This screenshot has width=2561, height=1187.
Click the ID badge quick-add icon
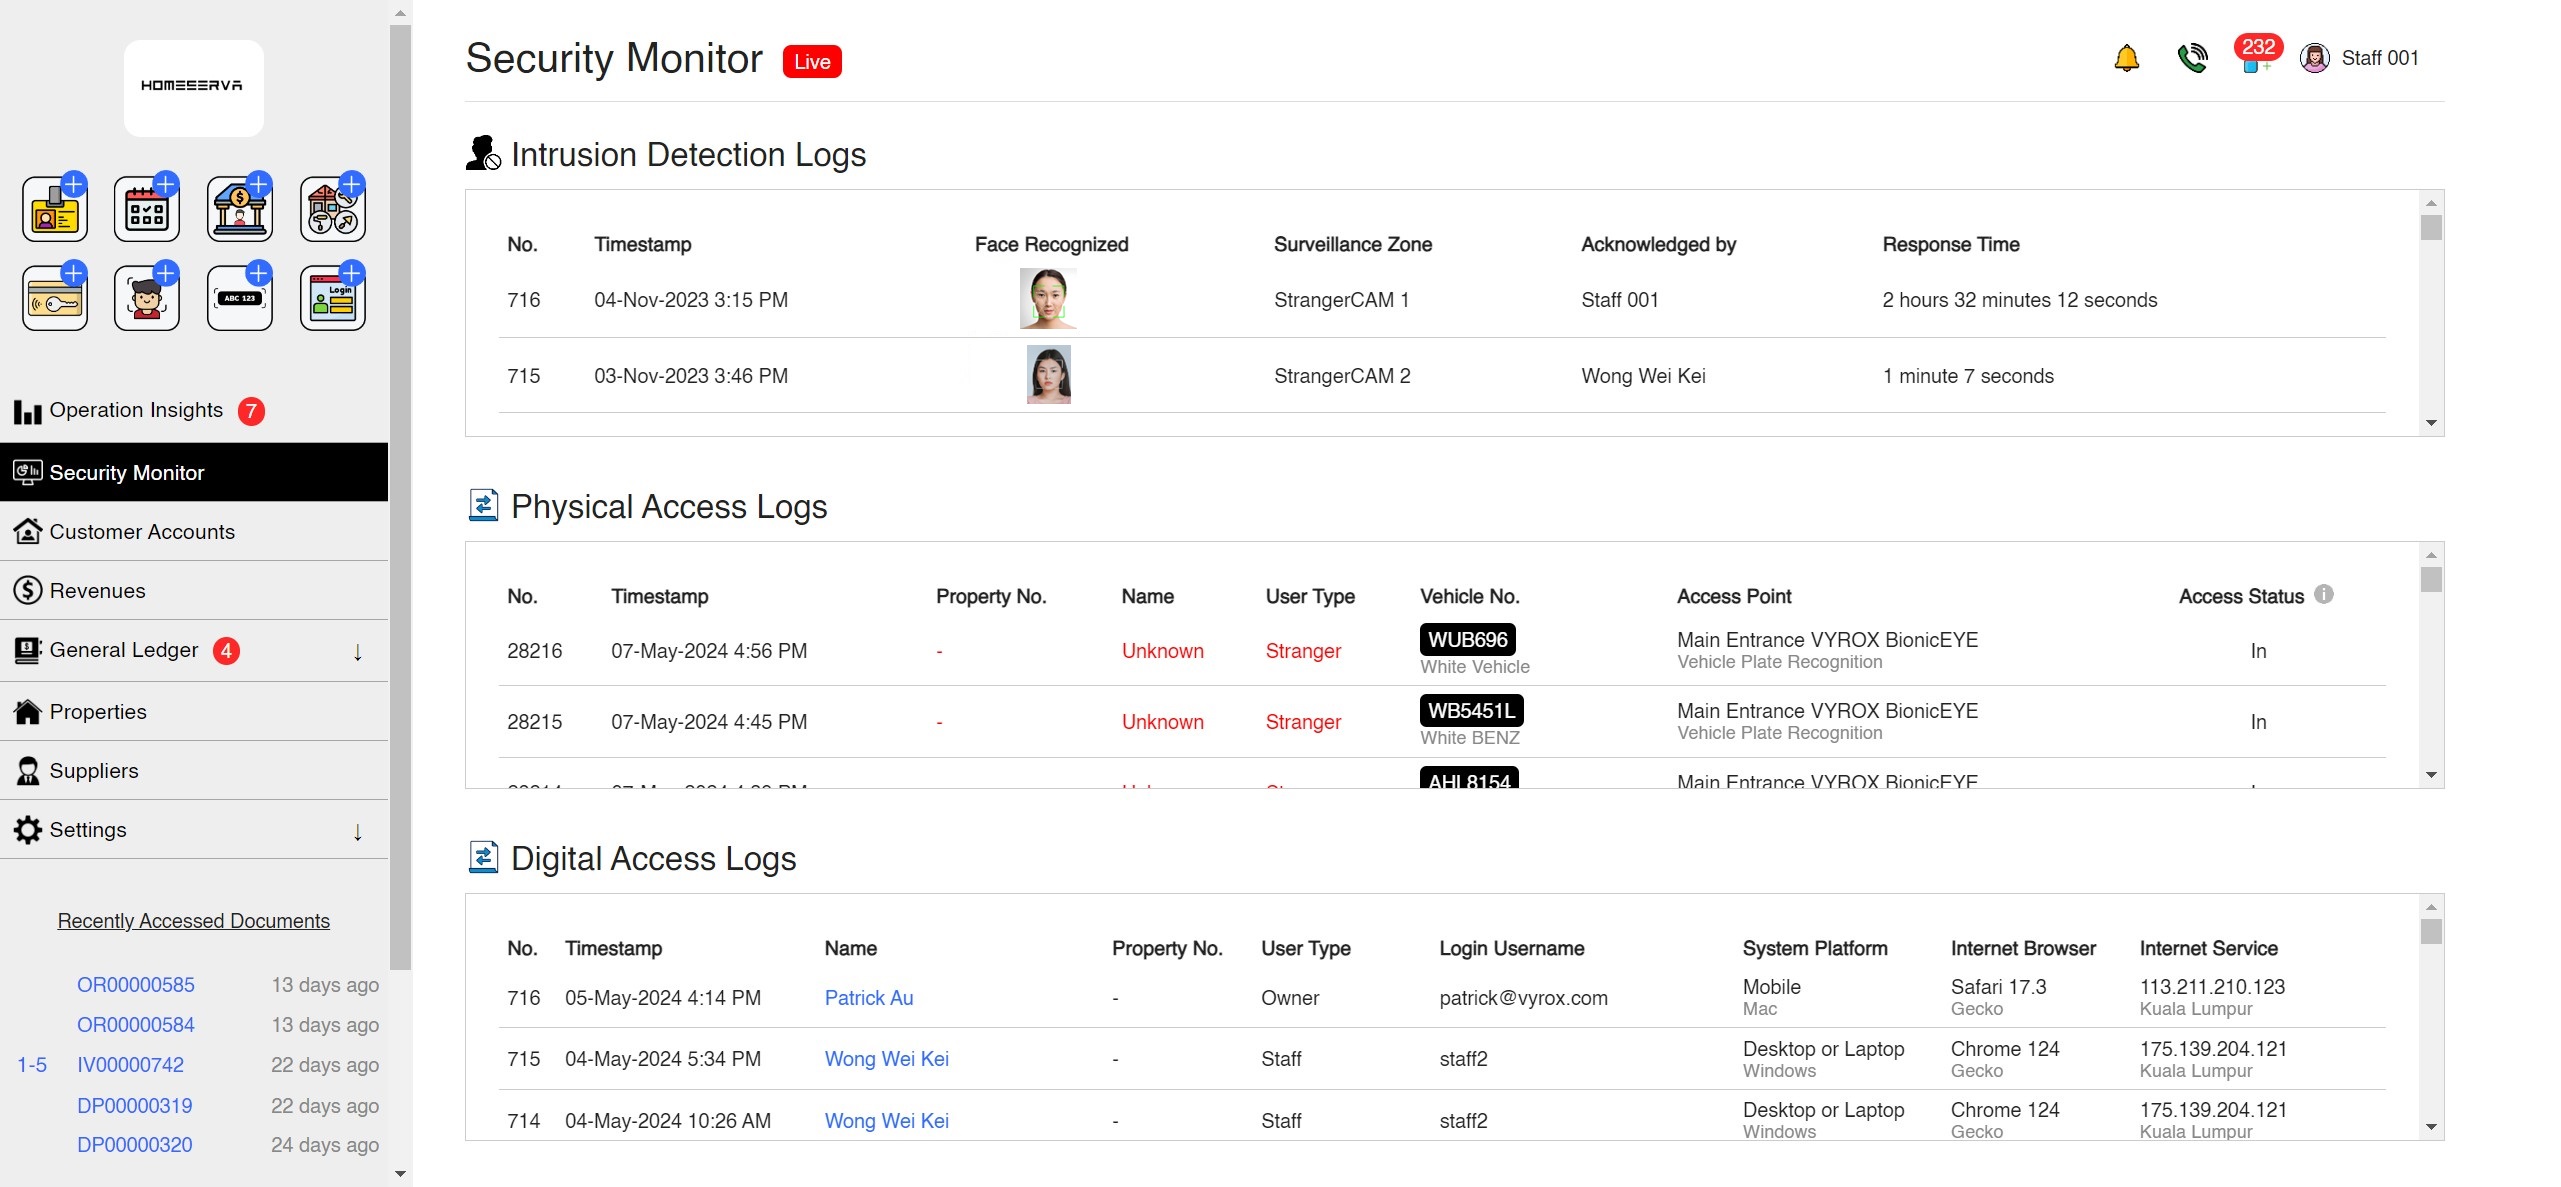click(x=55, y=207)
